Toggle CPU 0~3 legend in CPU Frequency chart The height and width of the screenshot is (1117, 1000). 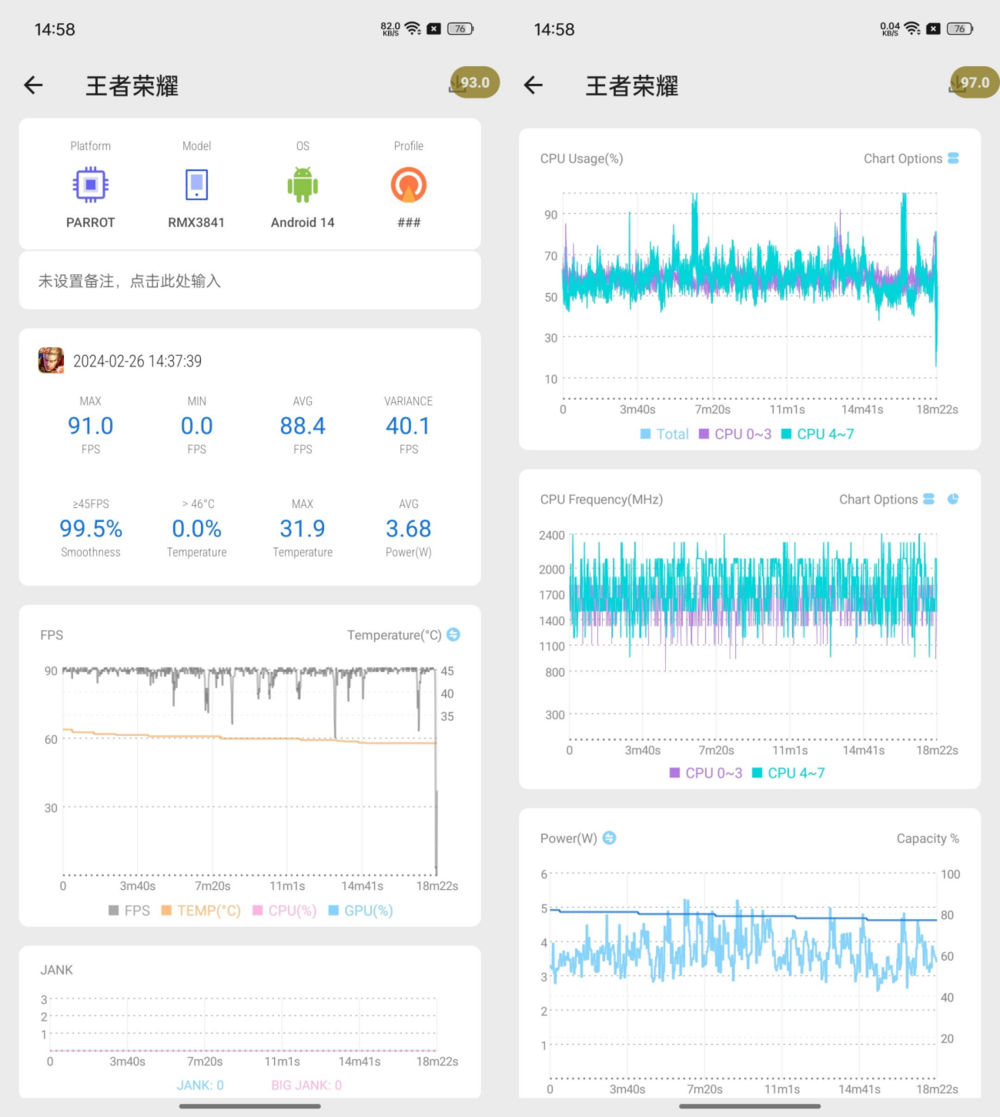706,773
